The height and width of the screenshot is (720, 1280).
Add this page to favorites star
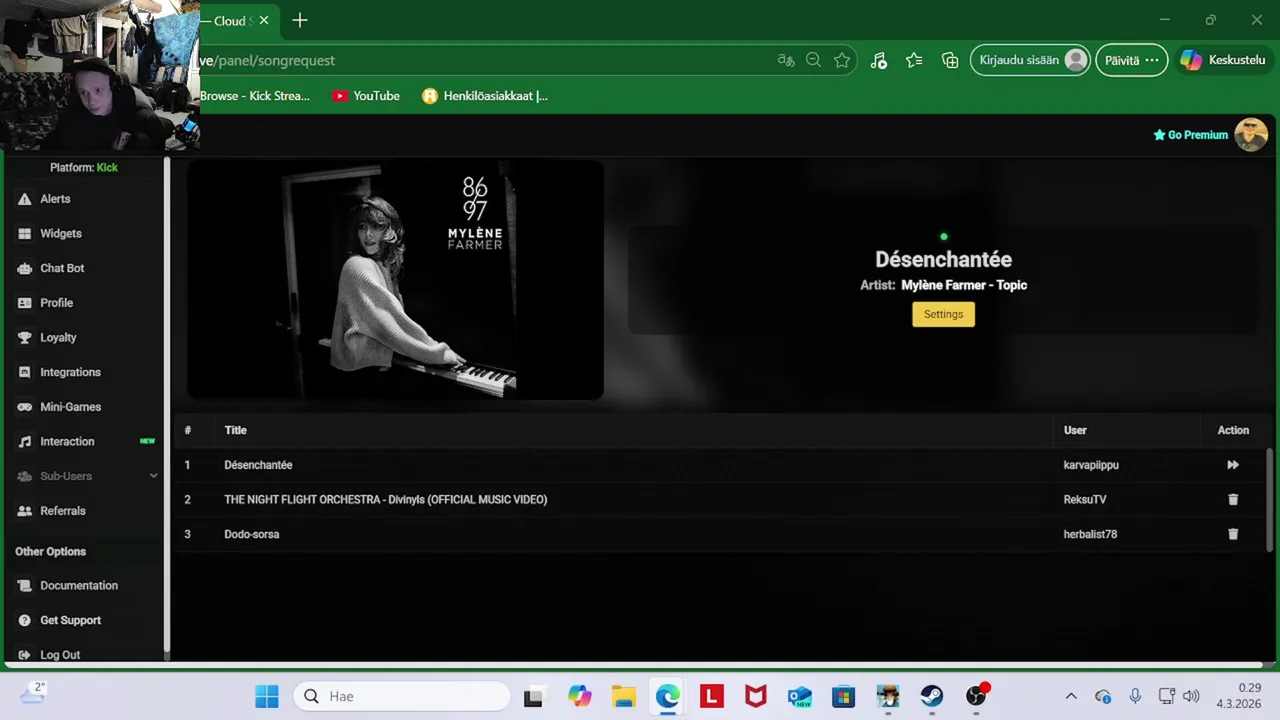[842, 60]
